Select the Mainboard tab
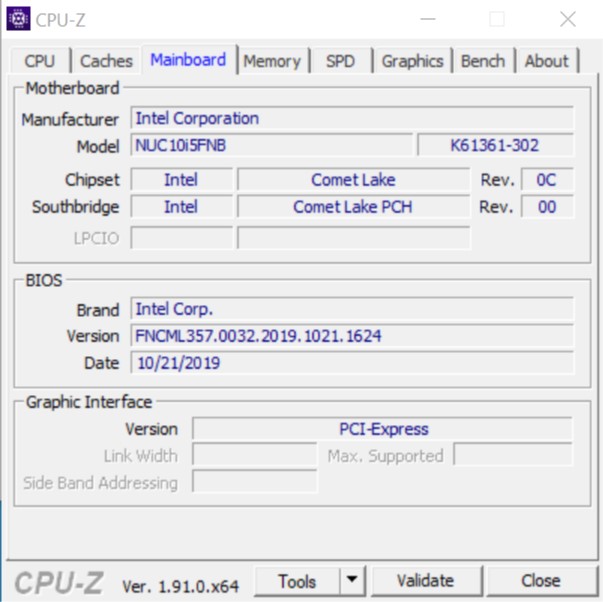Screen dimensions: 603x602 click(188, 60)
